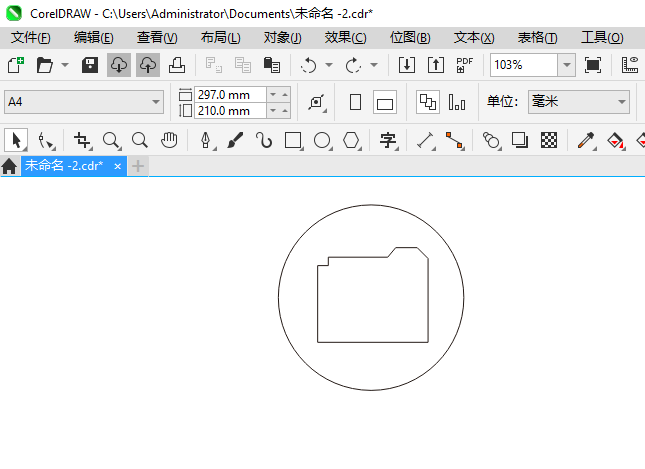Viewport: 645px width, 469px height.
Task: Create a new document via toolbar icon
Action: [16, 65]
